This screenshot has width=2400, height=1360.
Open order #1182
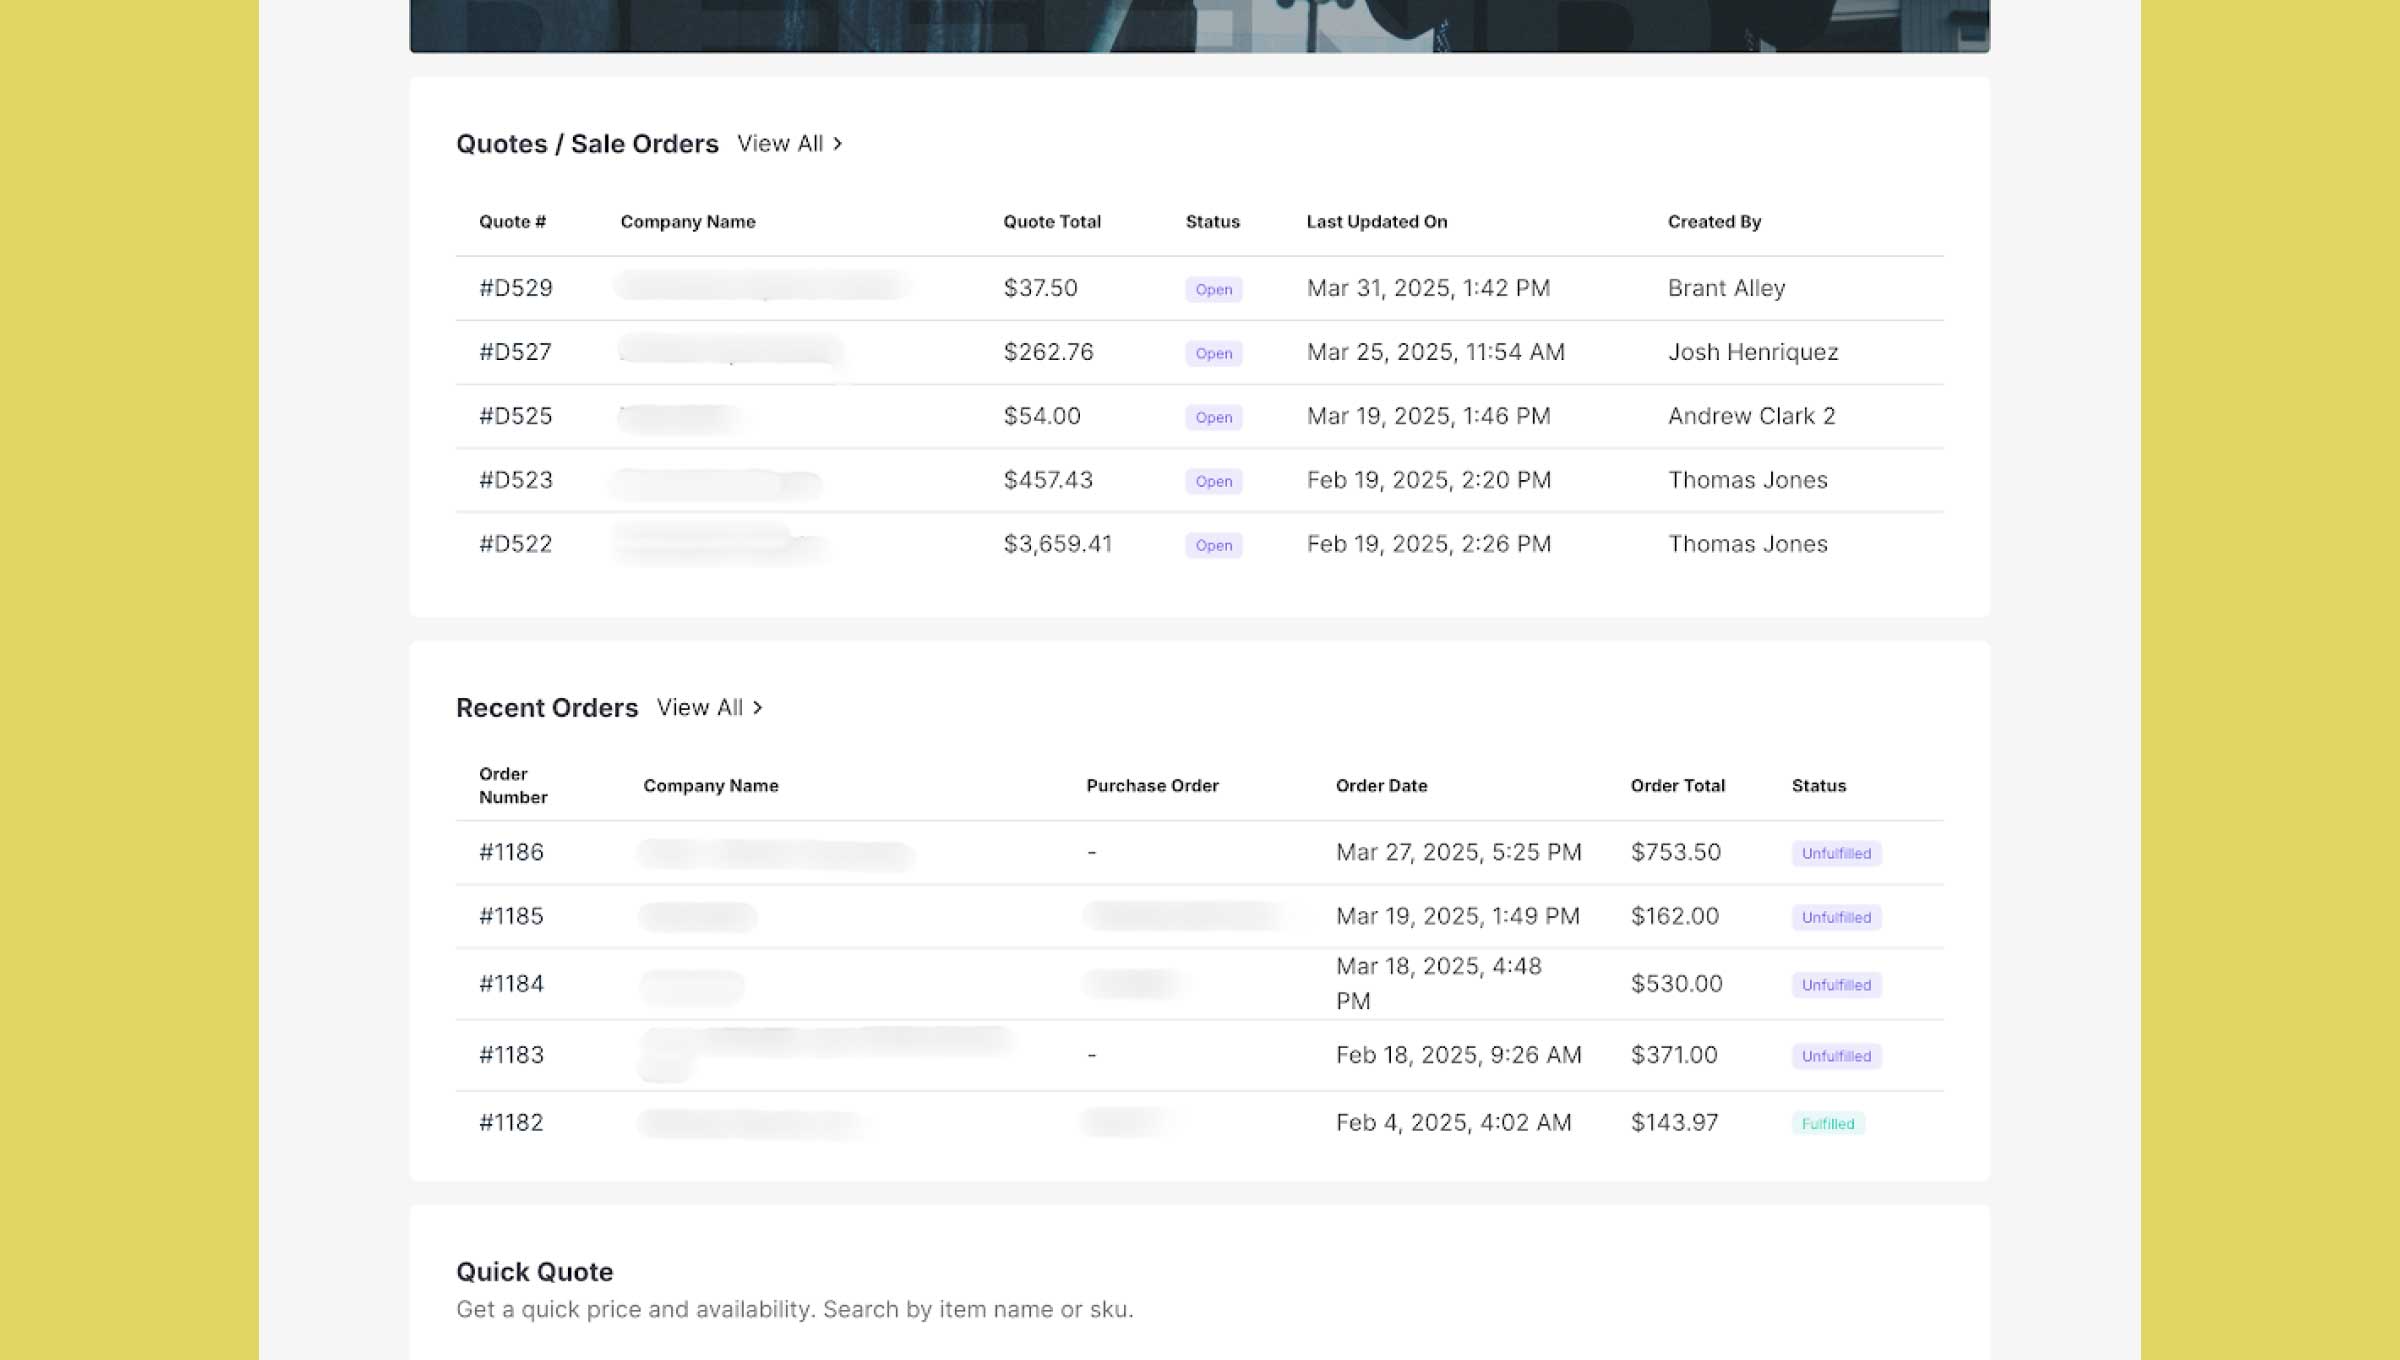pos(511,1122)
